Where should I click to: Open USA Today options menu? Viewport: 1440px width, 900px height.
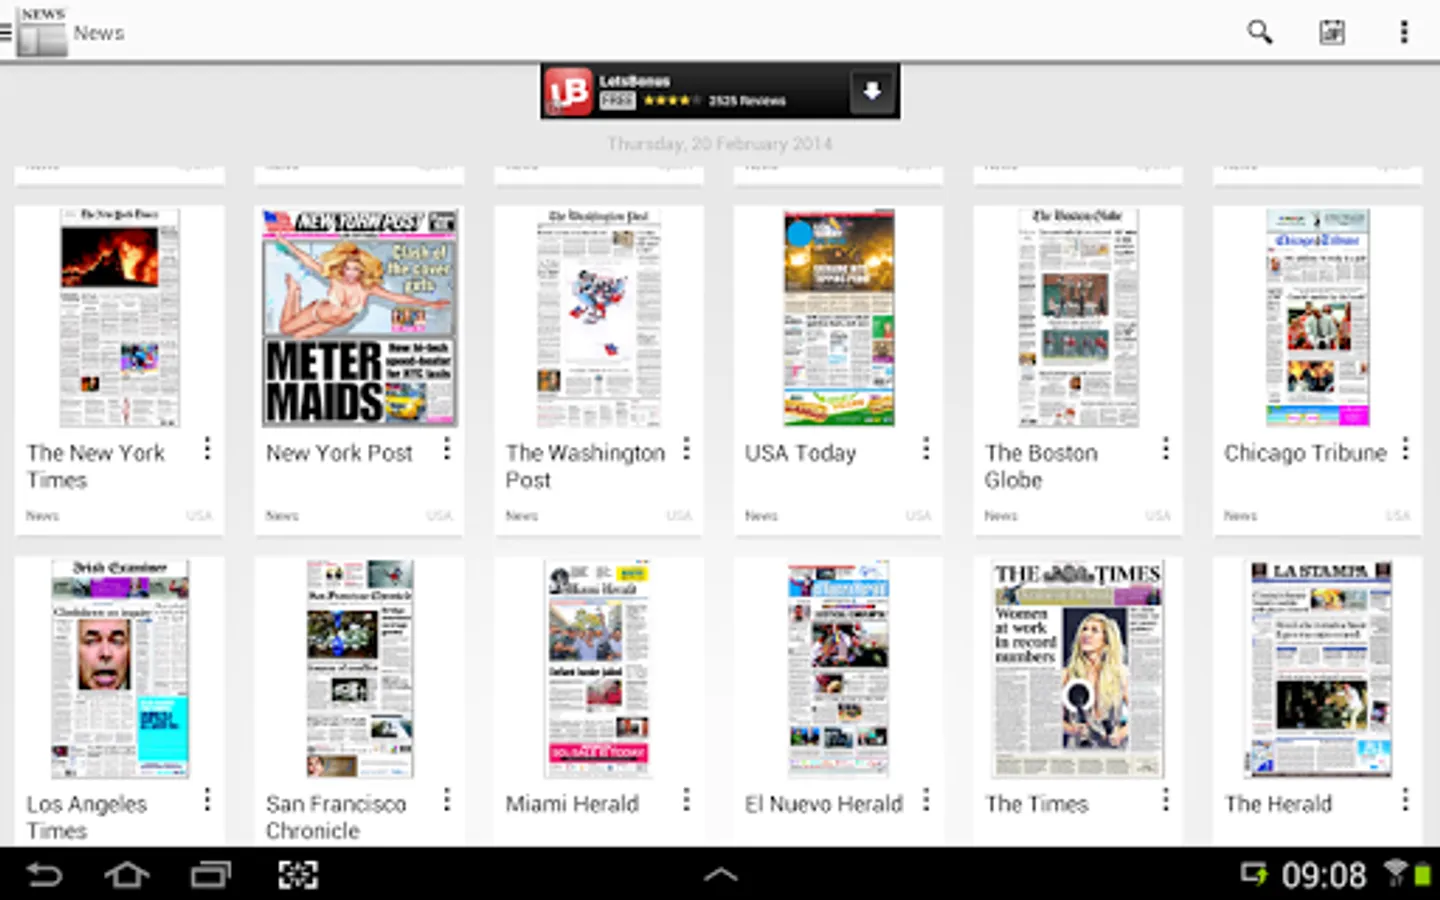[x=926, y=449]
